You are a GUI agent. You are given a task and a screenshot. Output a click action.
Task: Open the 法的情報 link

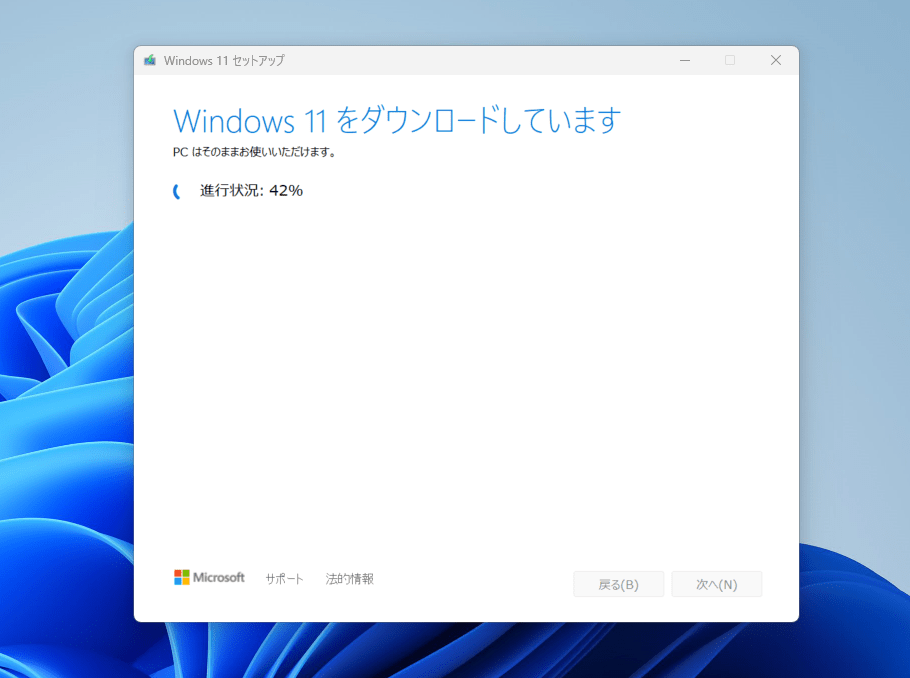click(x=349, y=579)
